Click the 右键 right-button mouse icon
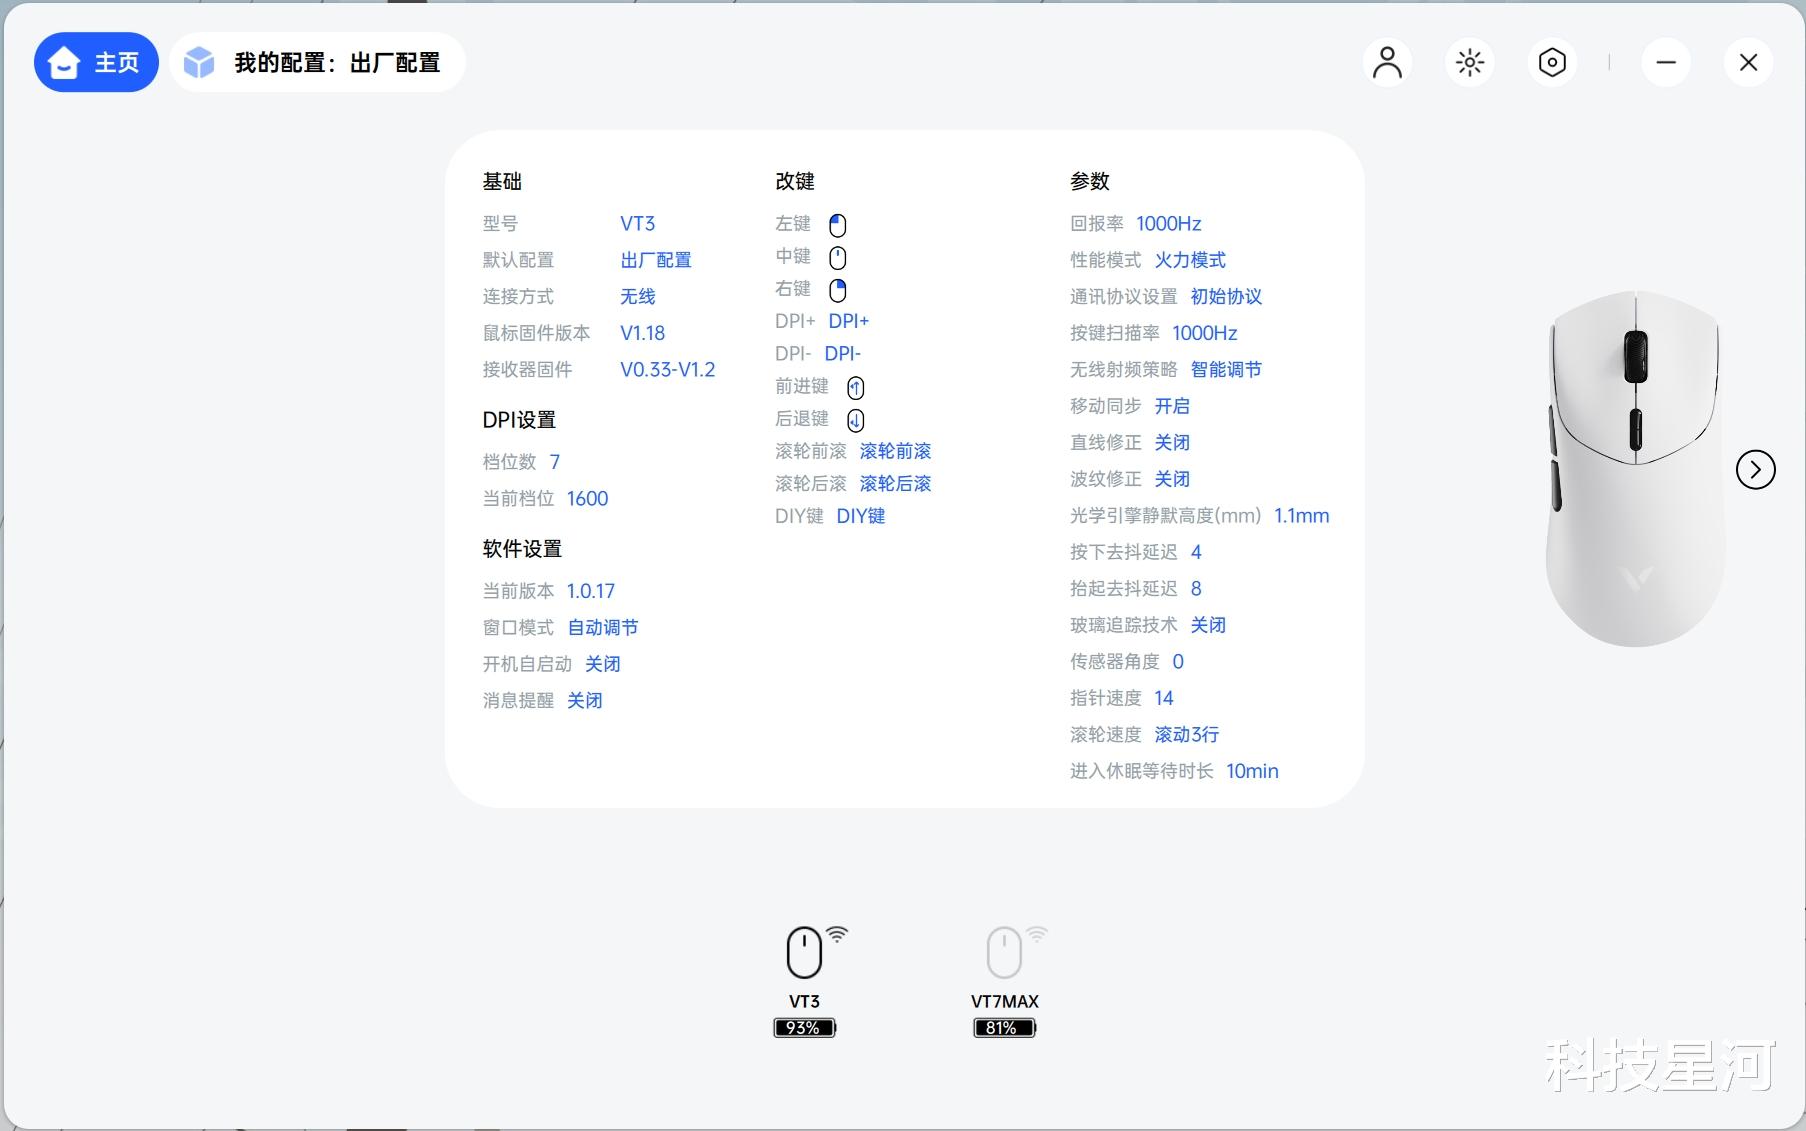Viewport: 1806px width, 1131px height. click(x=838, y=290)
